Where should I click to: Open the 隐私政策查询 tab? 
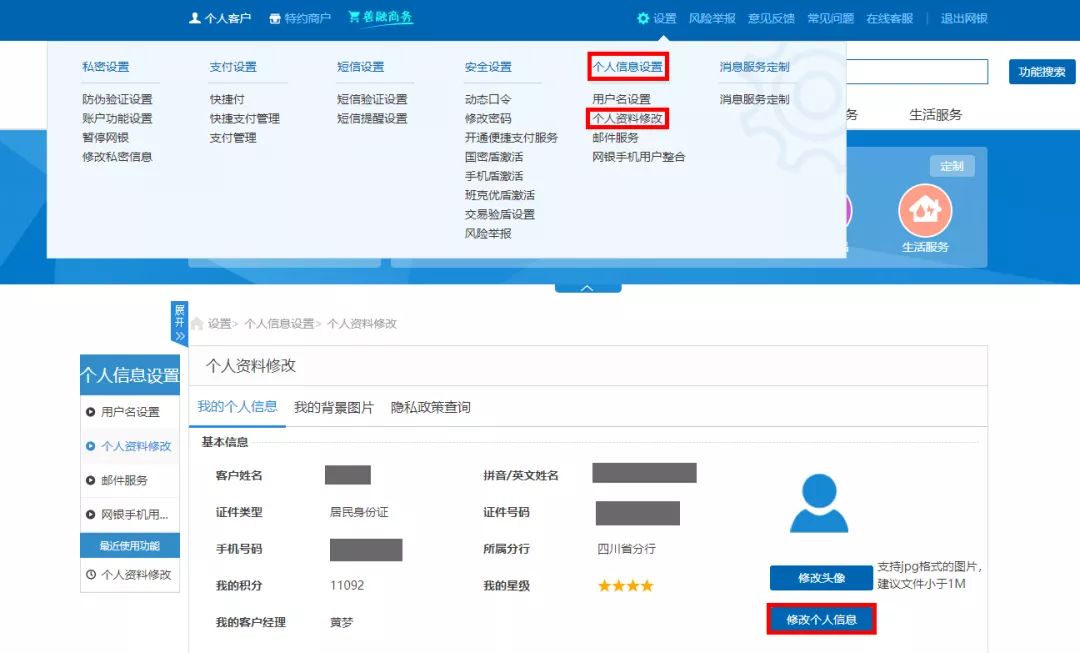click(x=430, y=407)
